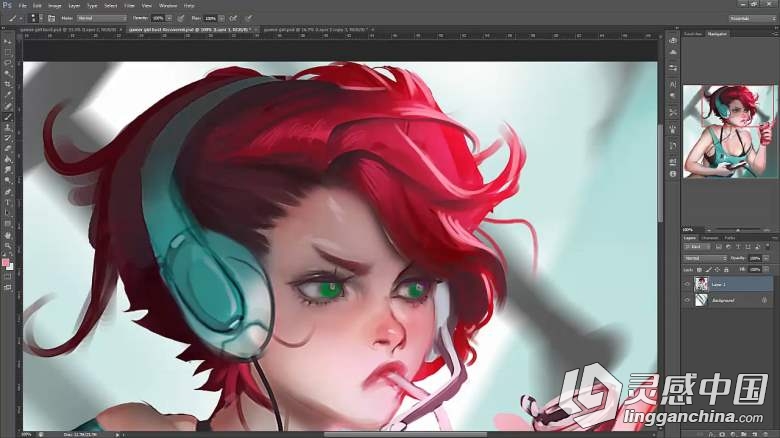Switch to the Swatches panel tab
780x438 pixels.
click(693, 34)
